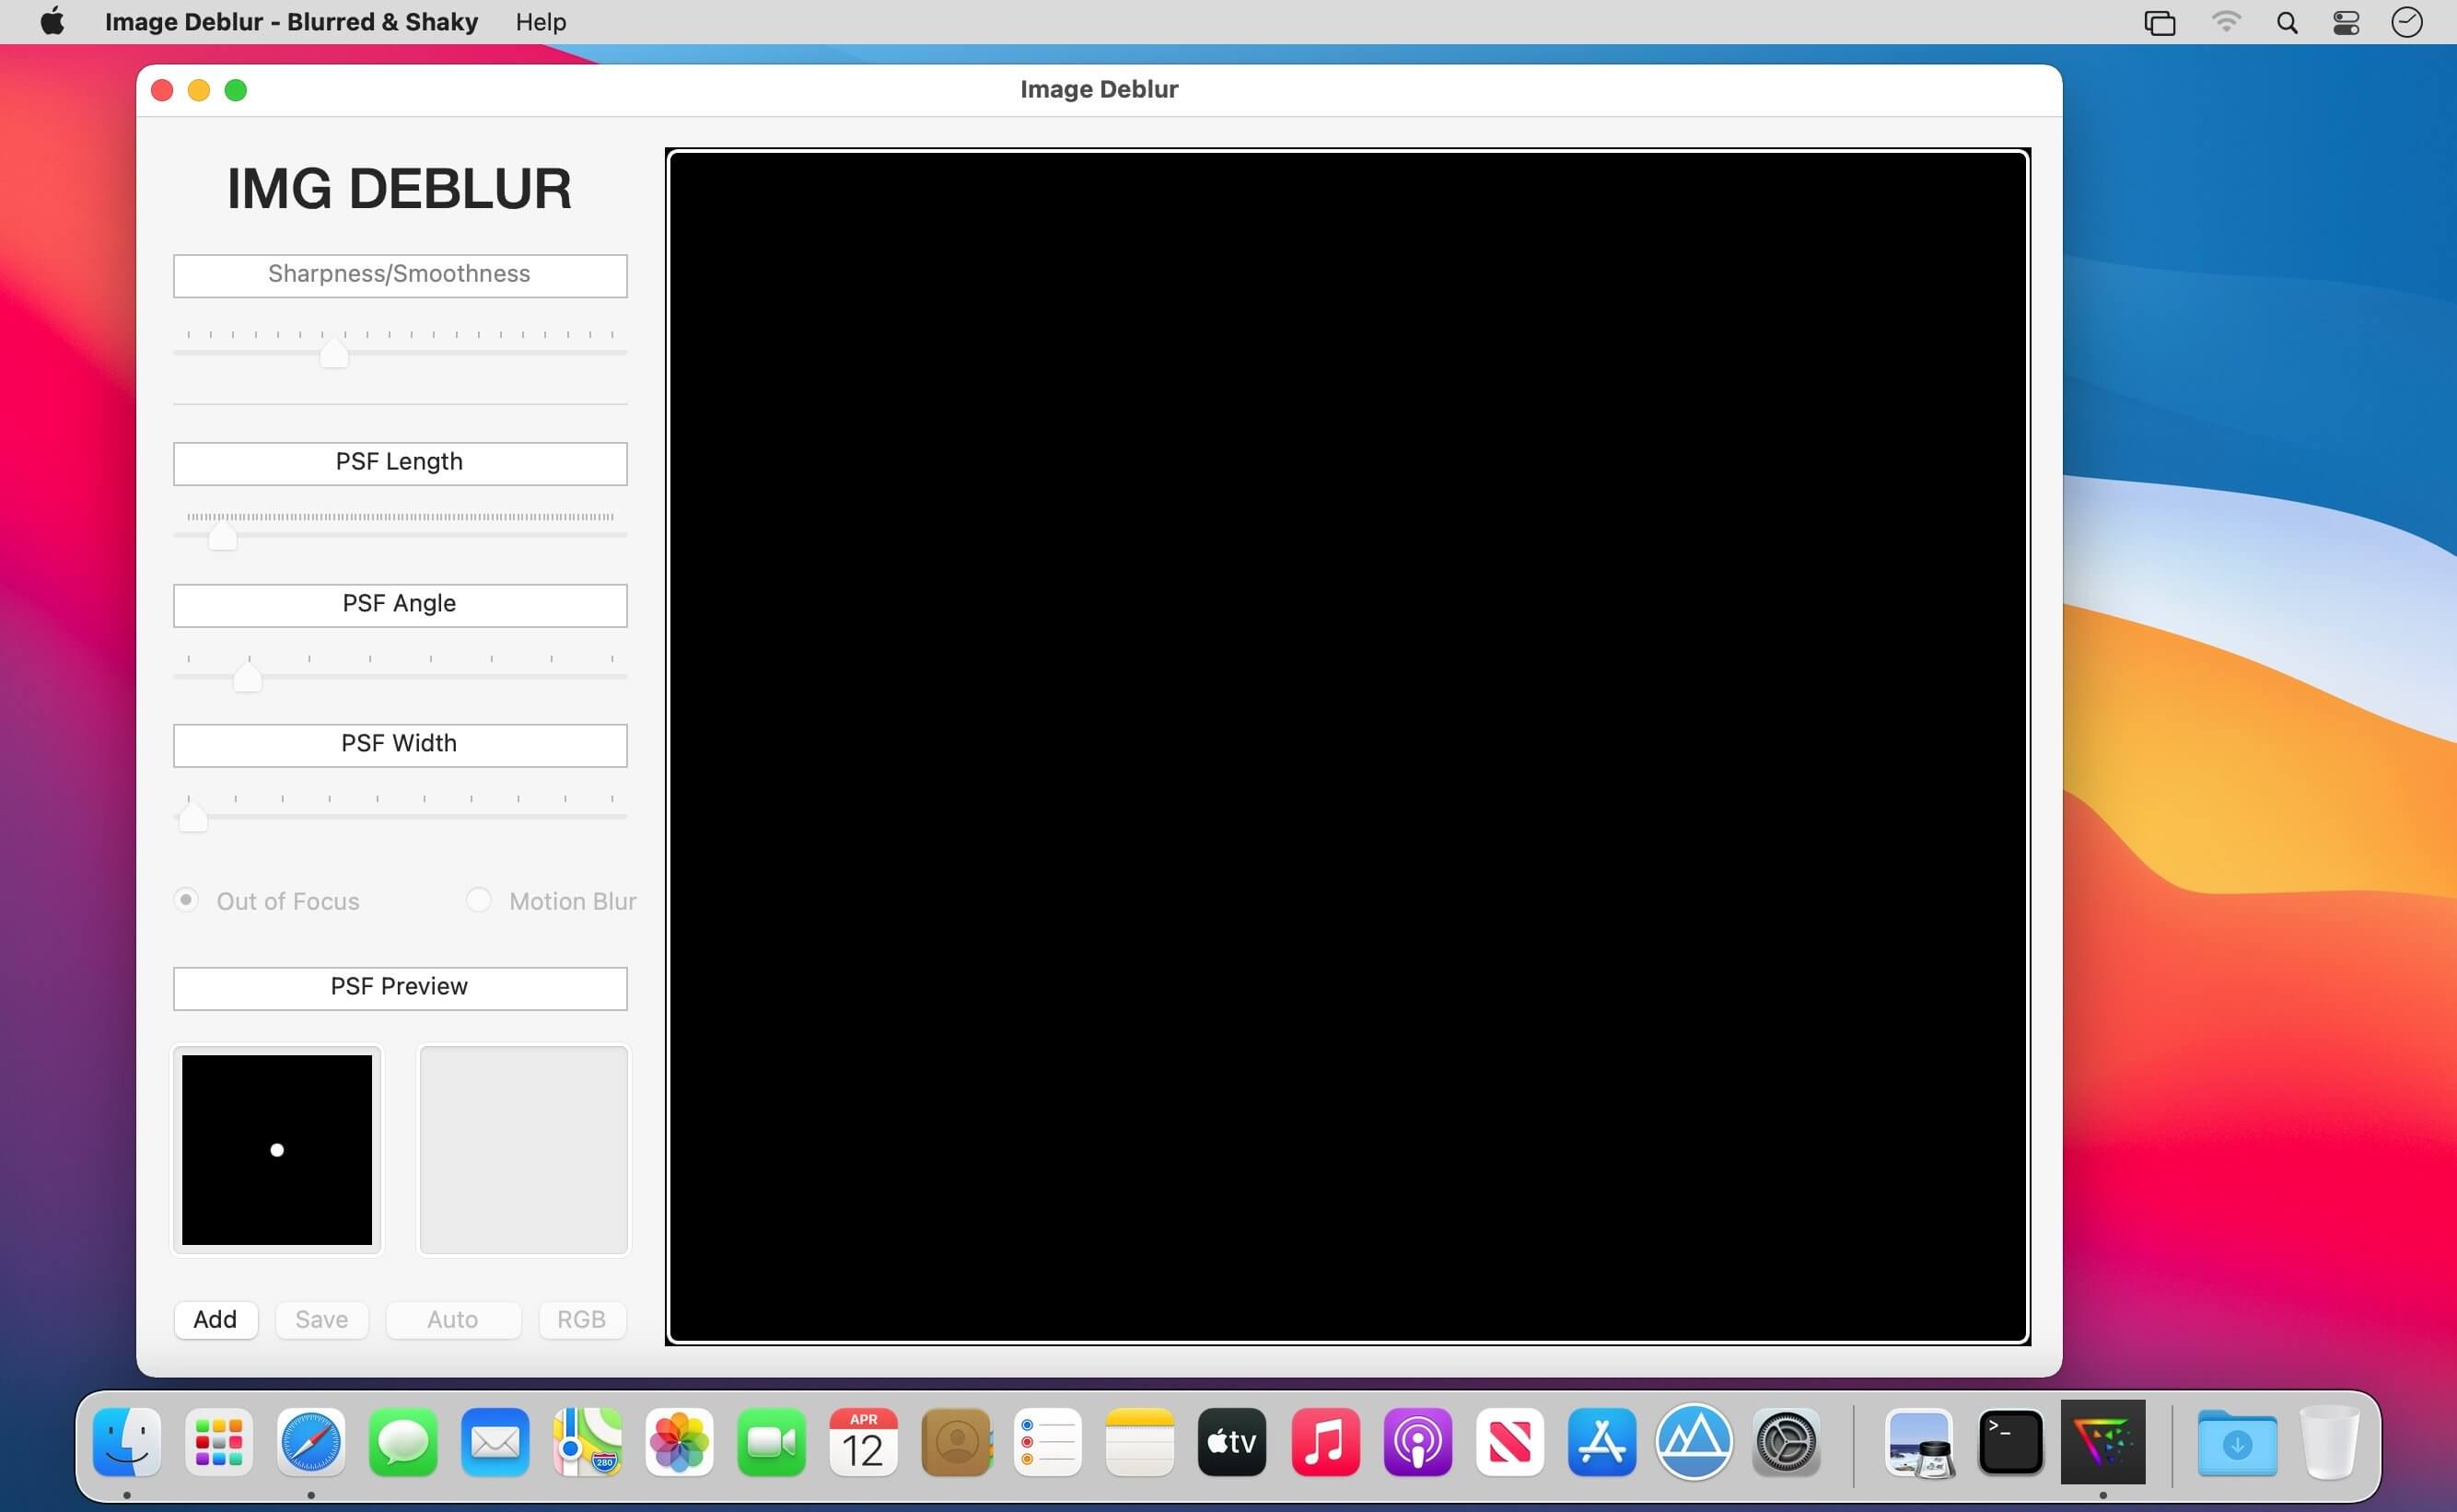
Task: Launch Safari from the dock
Action: click(311, 1442)
